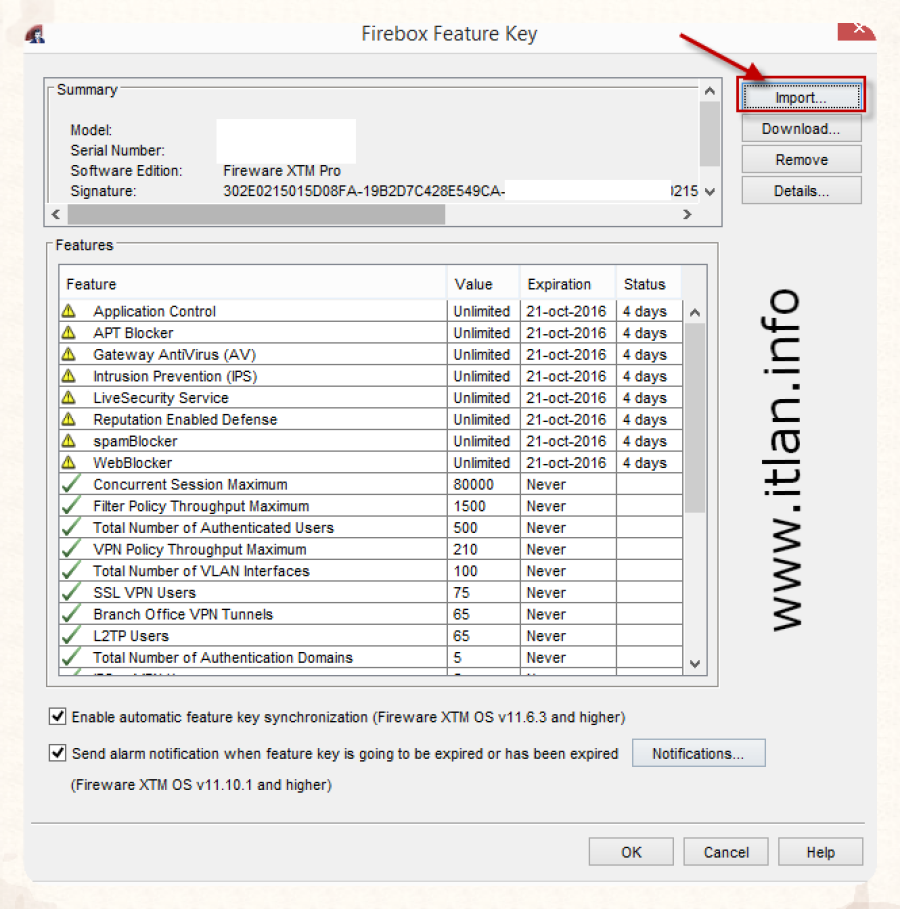The image size is (900, 909).
Task: Click the warning icon next to APT Blocker
Action: (x=69, y=333)
